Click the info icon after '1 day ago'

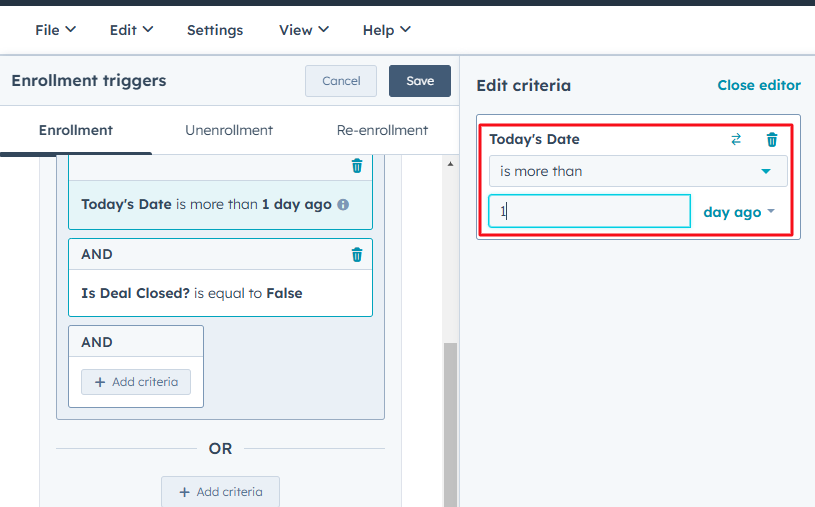[343, 204]
